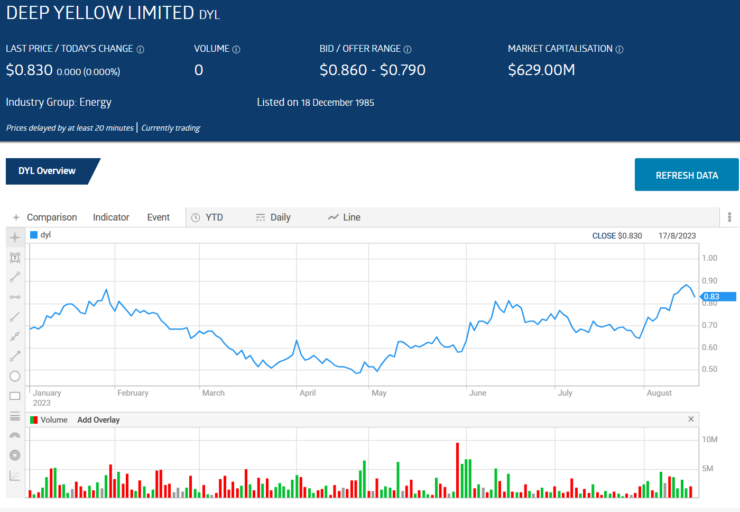Screen dimensions: 740x512
Task: Switch to the DYL Overview tab
Action: (47, 171)
